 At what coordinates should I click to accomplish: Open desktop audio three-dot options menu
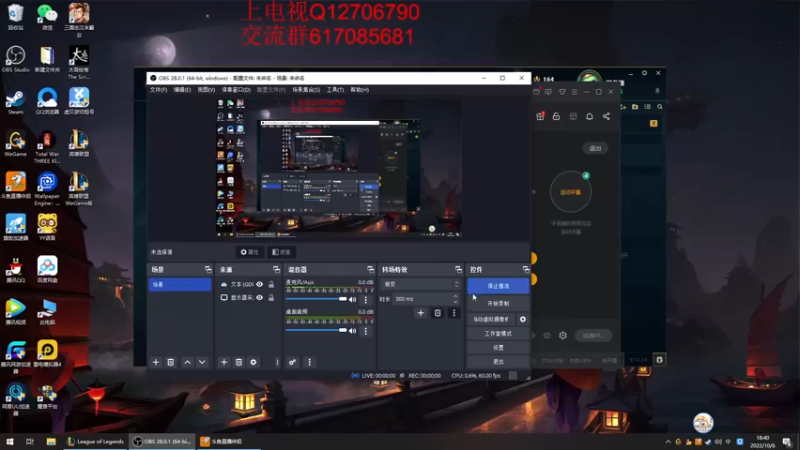click(x=365, y=331)
